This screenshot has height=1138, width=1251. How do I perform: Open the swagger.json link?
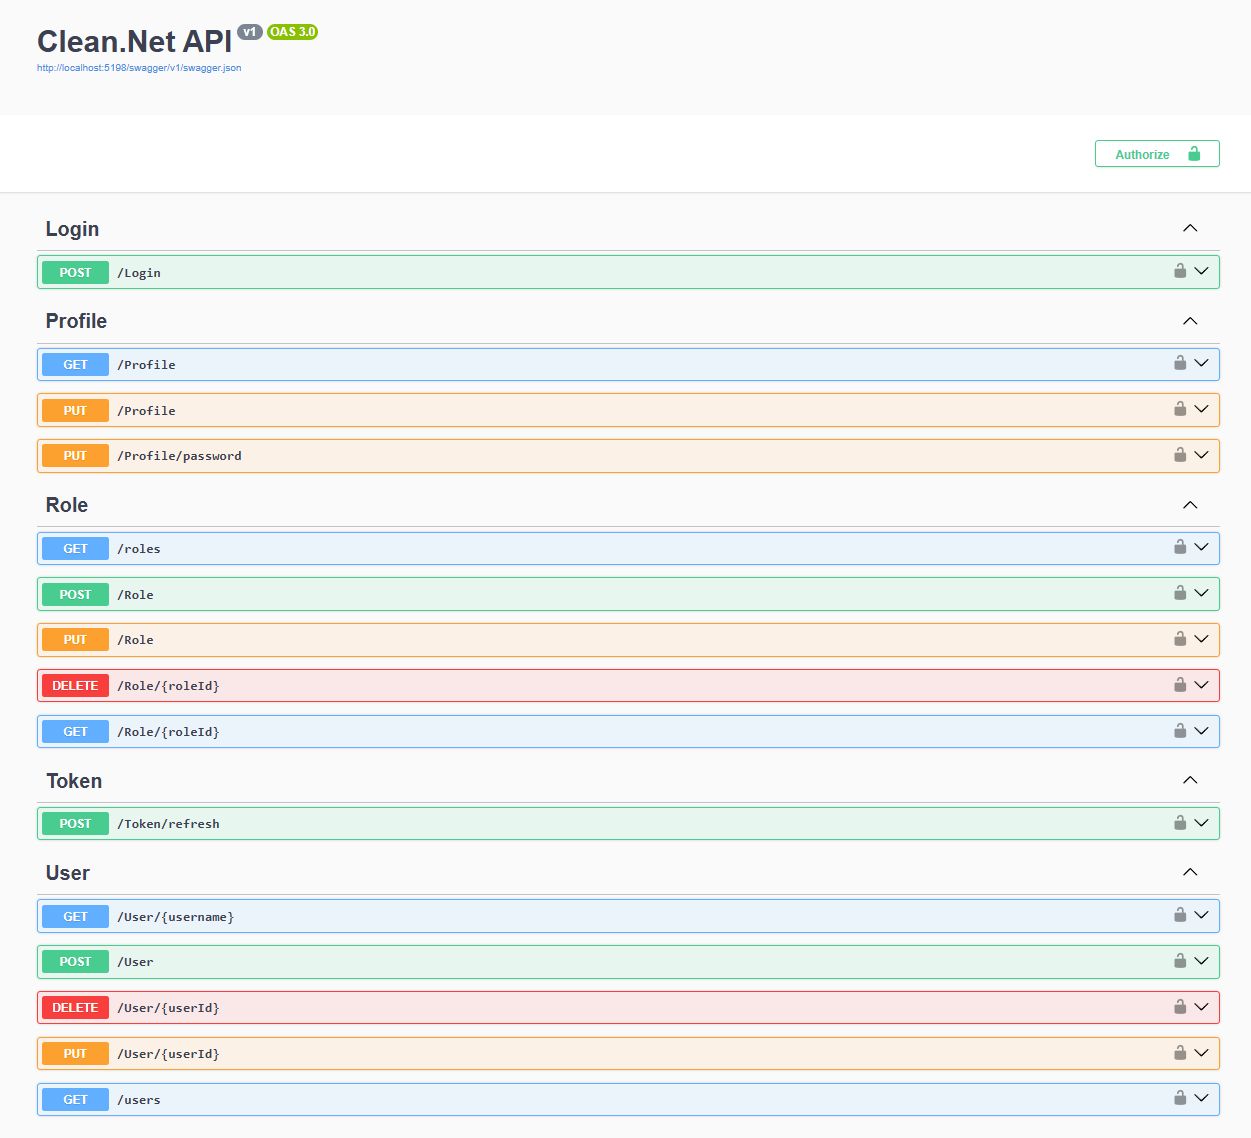tap(139, 68)
